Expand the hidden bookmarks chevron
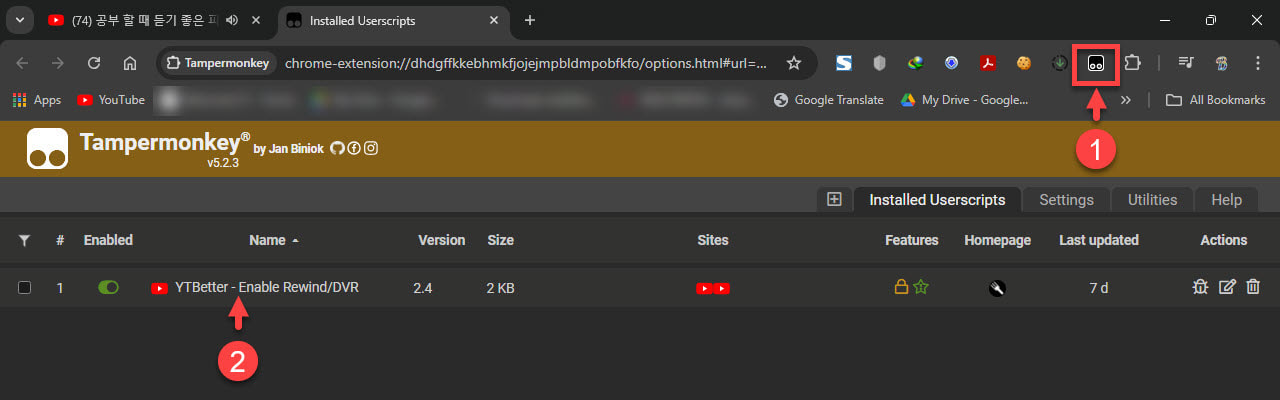Image resolution: width=1280 pixels, height=400 pixels. pos(1125,99)
